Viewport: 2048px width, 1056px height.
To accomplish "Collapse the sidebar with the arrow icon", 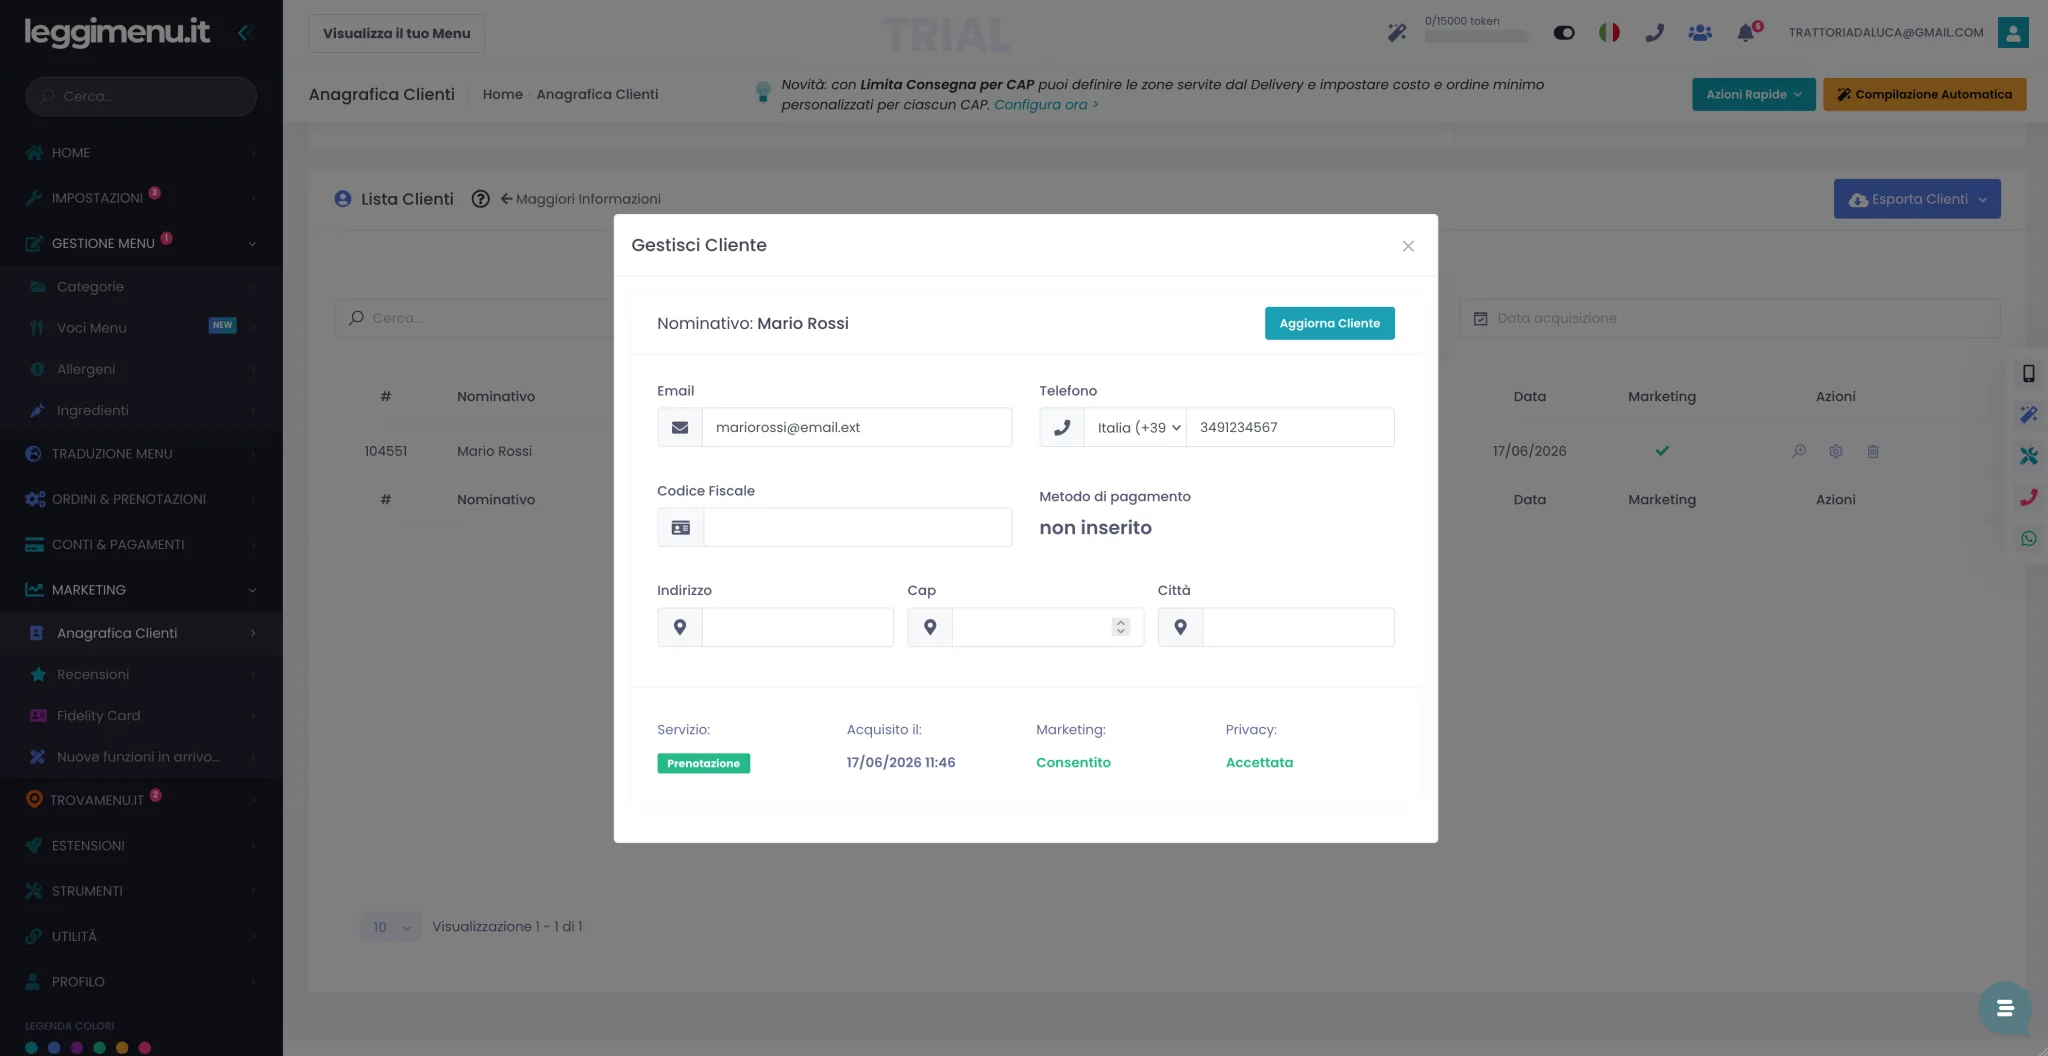I will (244, 33).
